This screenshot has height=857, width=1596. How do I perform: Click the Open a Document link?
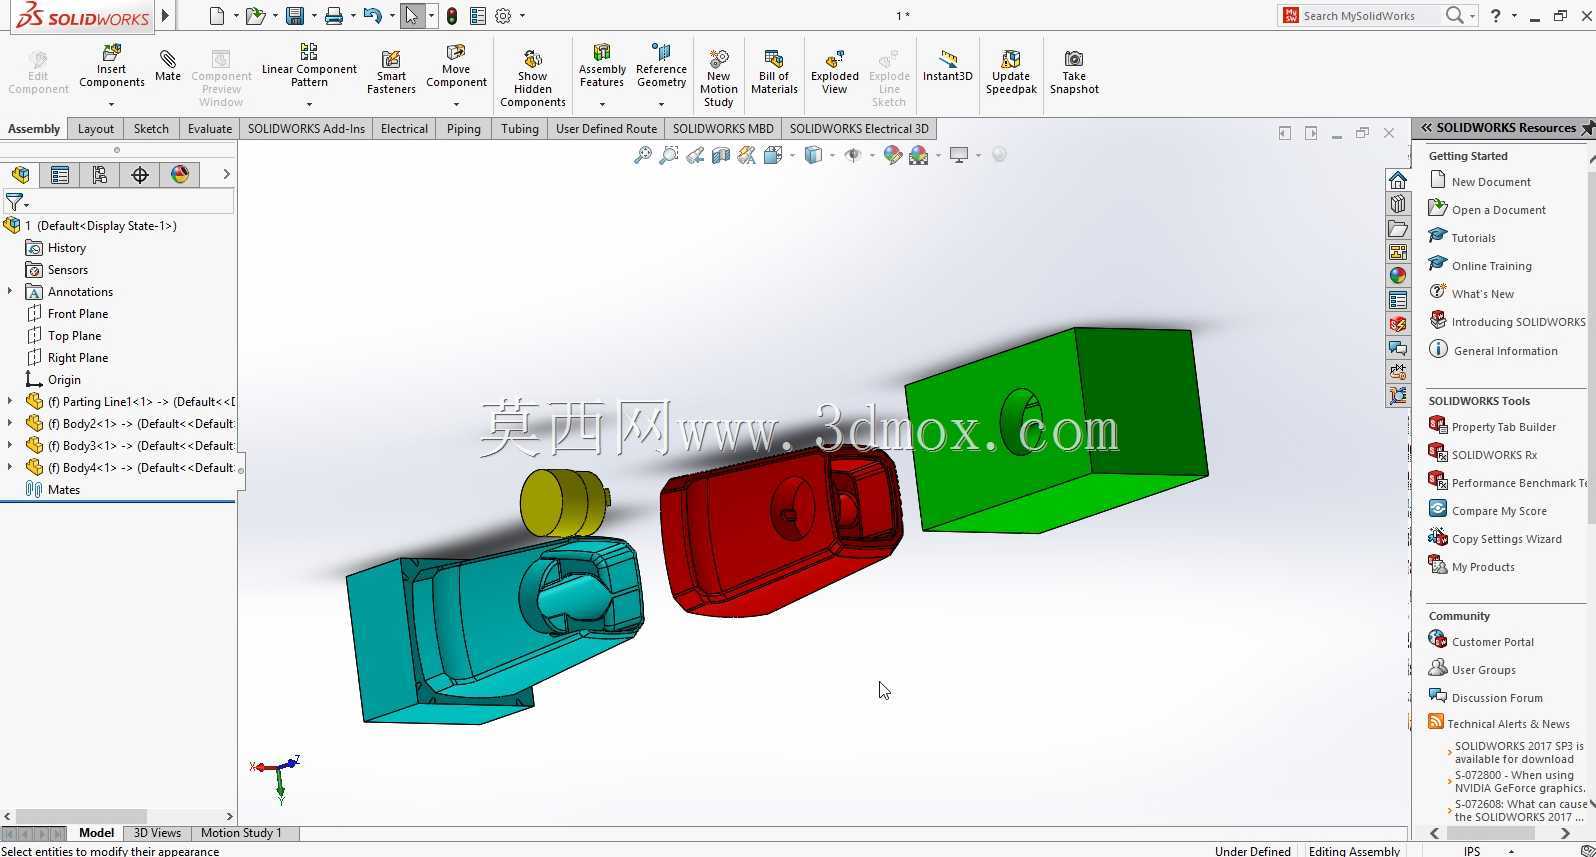(1498, 210)
